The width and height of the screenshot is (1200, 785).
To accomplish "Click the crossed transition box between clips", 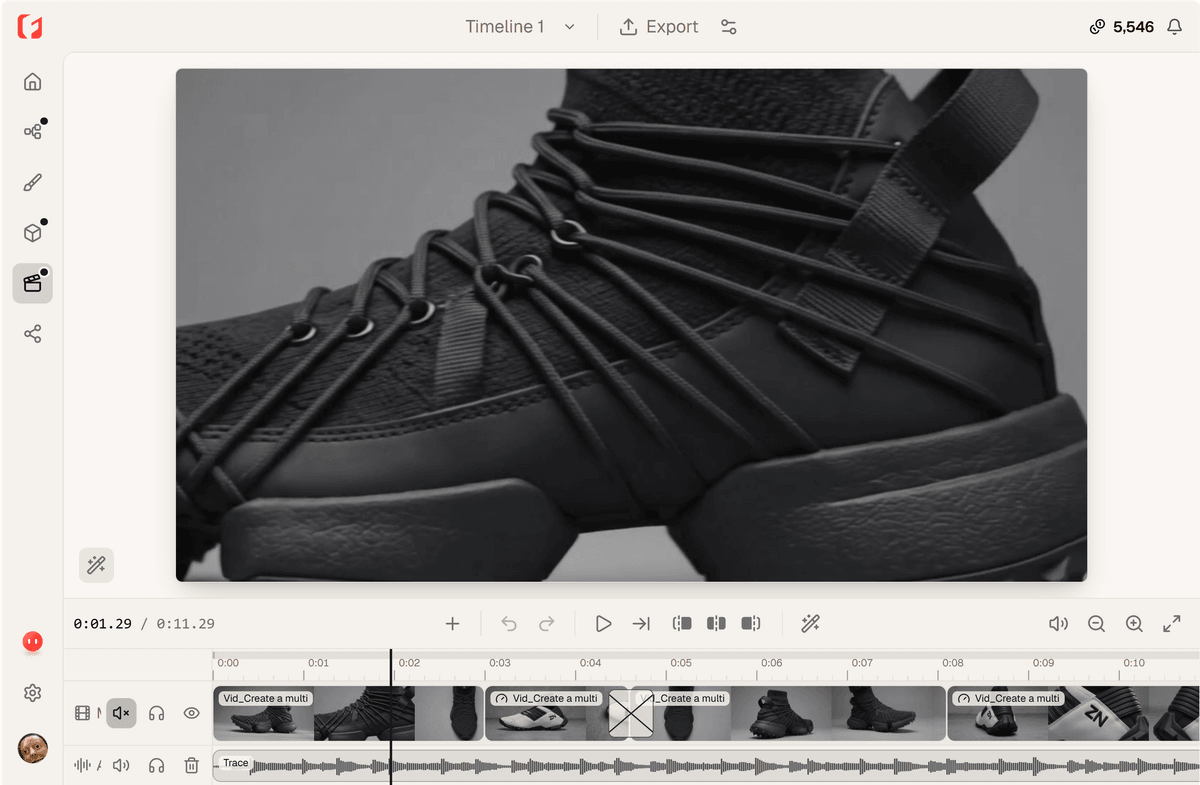I will pyautogui.click(x=631, y=713).
